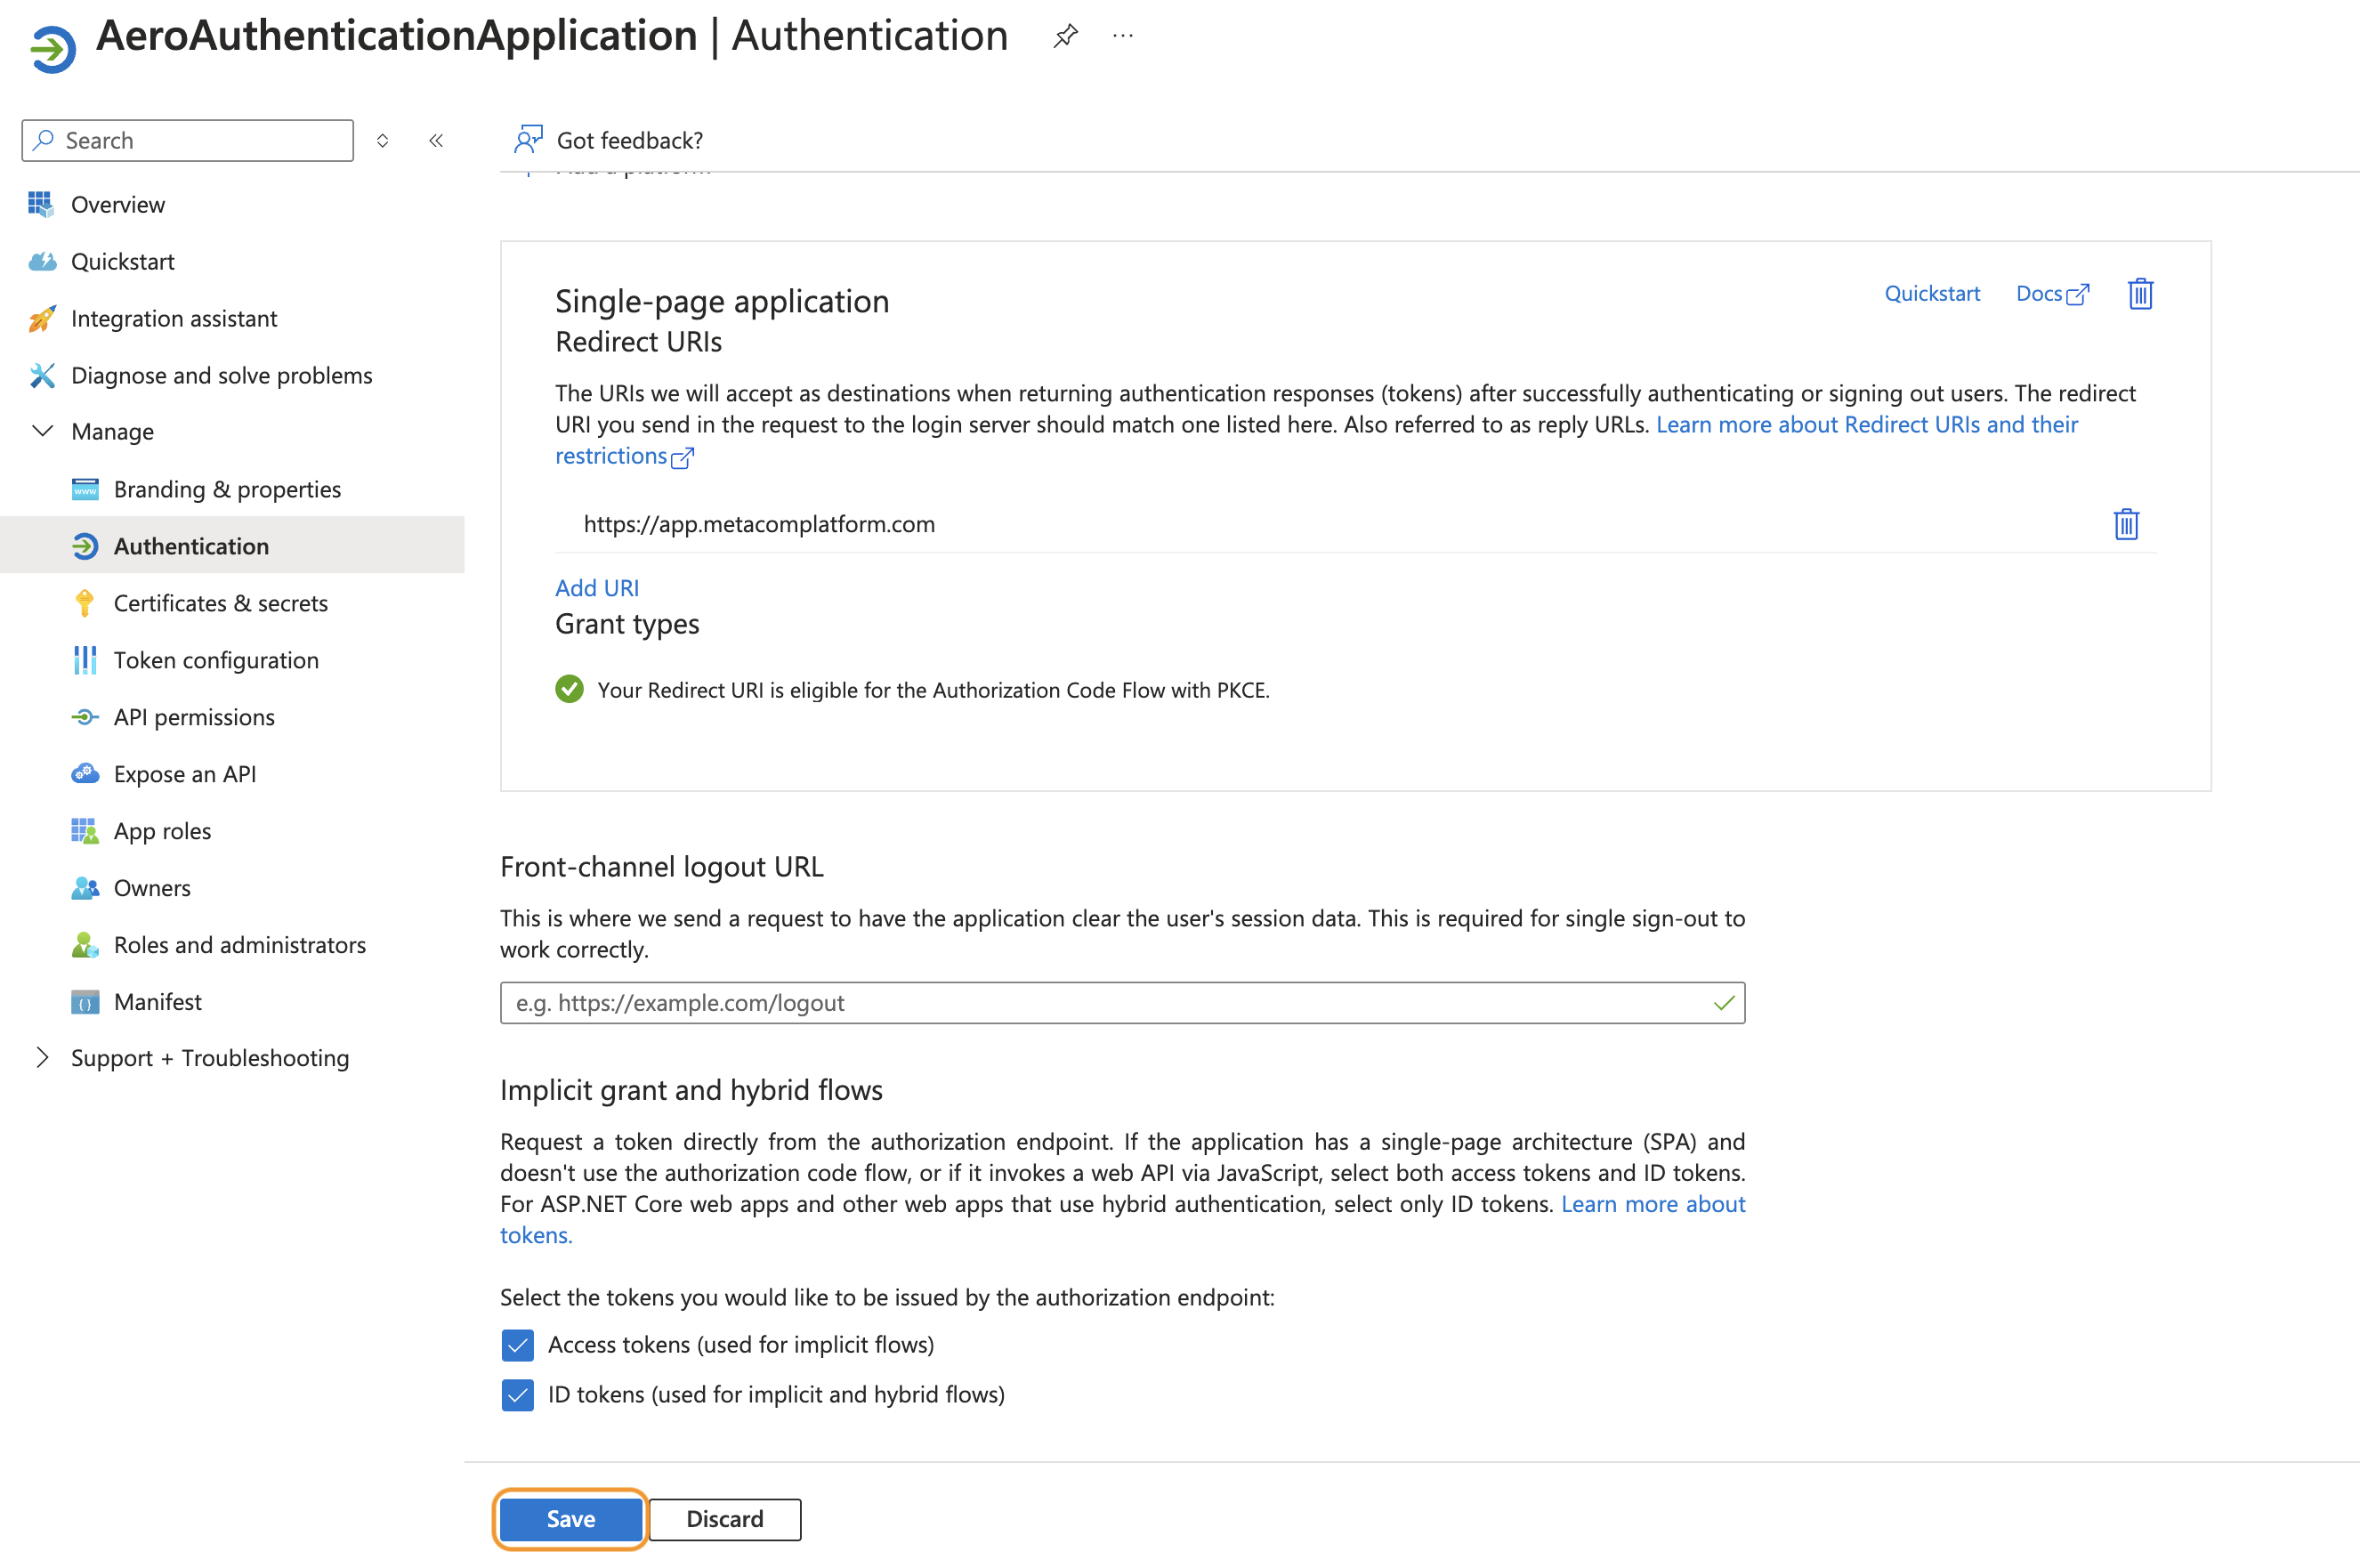Click the Quickstart cloud icon

(x=42, y=261)
